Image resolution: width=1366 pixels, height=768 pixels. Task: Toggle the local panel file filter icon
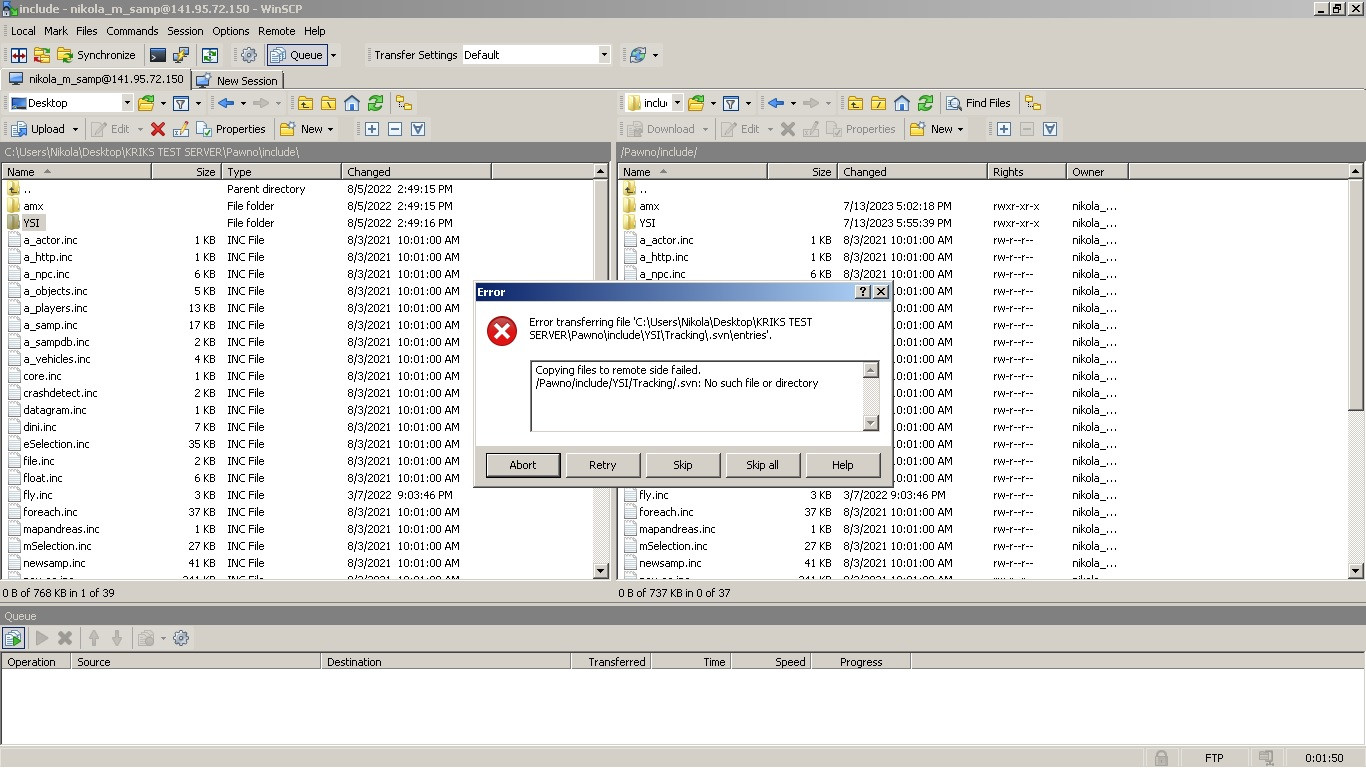tap(181, 103)
